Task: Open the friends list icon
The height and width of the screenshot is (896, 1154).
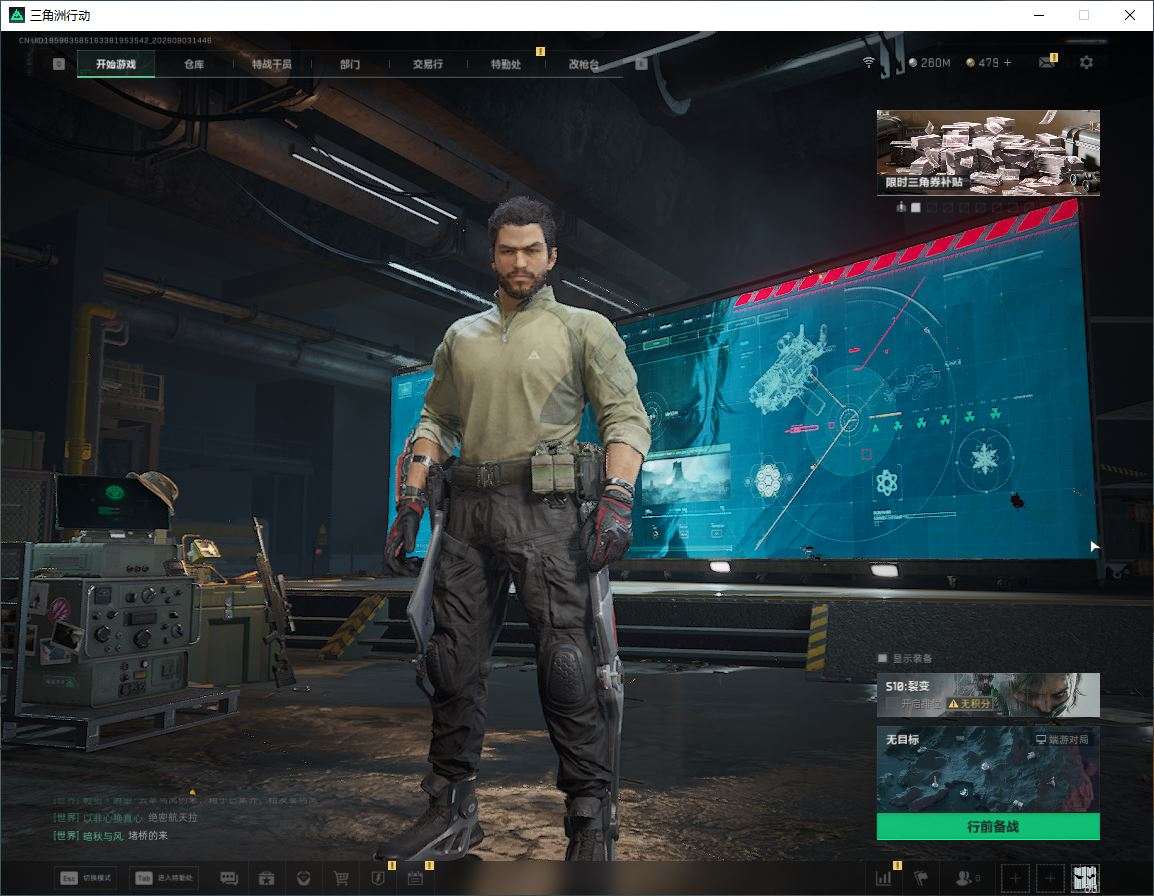Action: point(965,878)
